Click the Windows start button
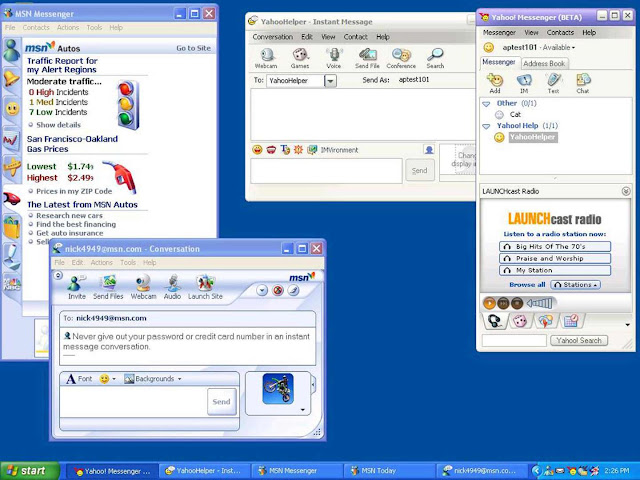 point(30,471)
